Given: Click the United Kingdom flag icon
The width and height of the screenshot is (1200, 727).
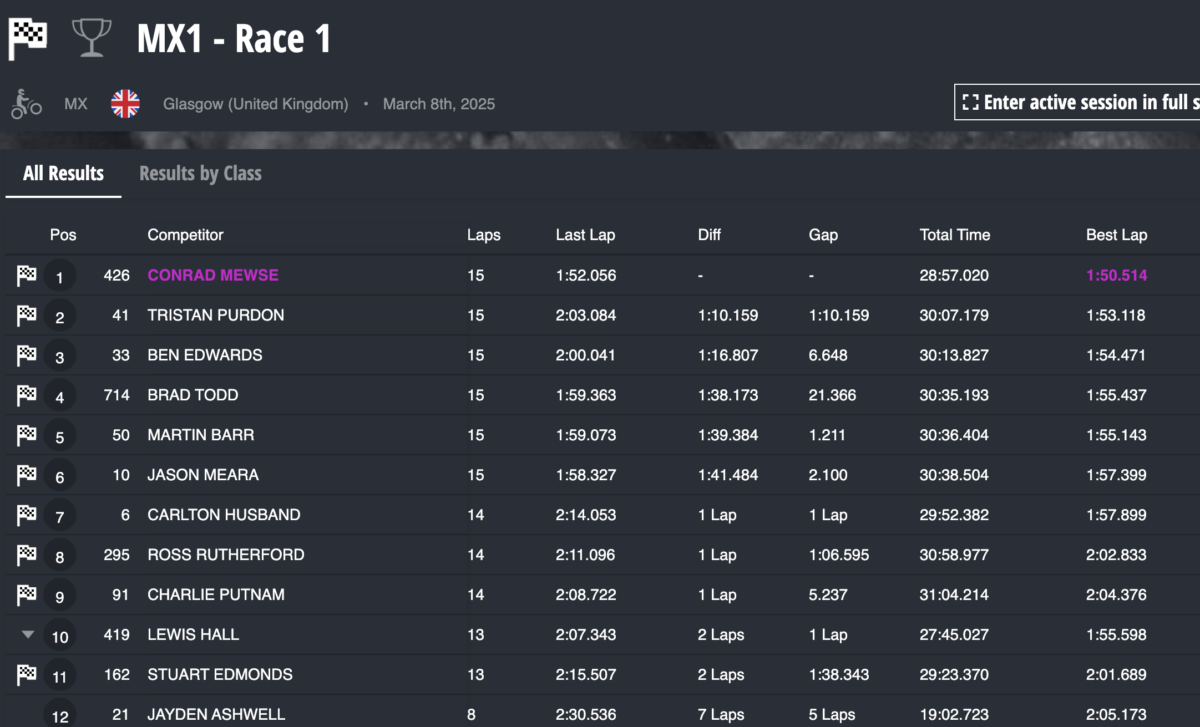Looking at the screenshot, I should click(125, 104).
